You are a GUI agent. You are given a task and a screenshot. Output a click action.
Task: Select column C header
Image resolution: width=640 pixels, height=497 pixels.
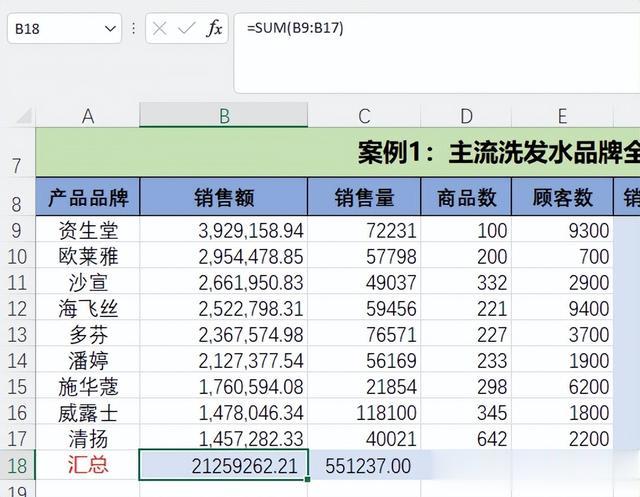(x=364, y=116)
